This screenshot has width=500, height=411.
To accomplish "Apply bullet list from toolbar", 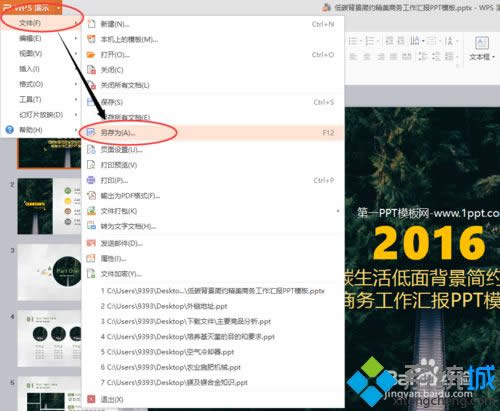I will pos(354,41).
